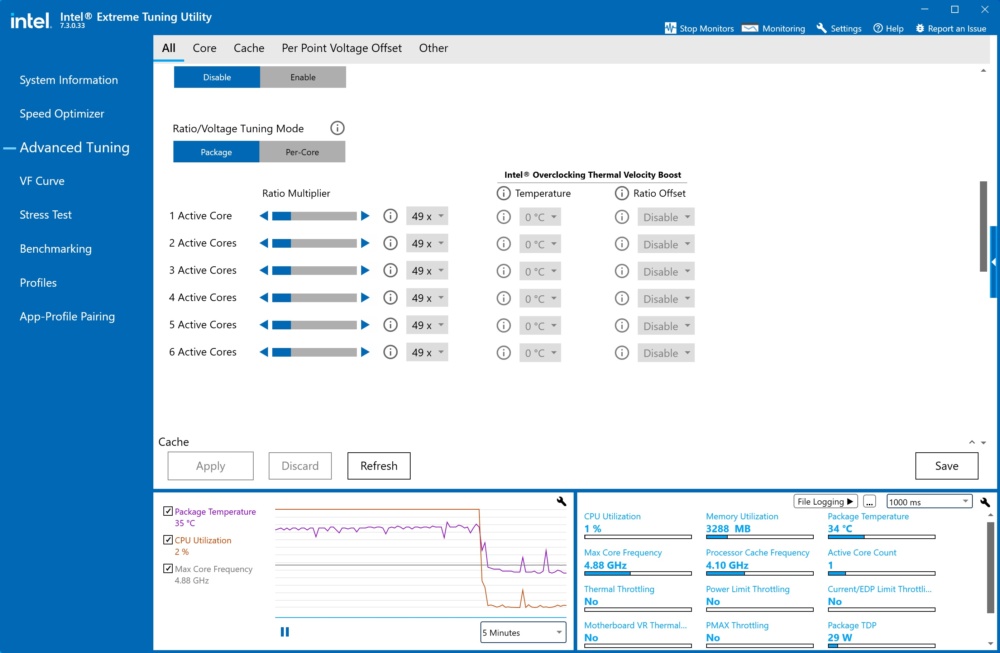Switch to the Per Point Voltage Offset tab
1000x653 pixels.
[x=342, y=48]
